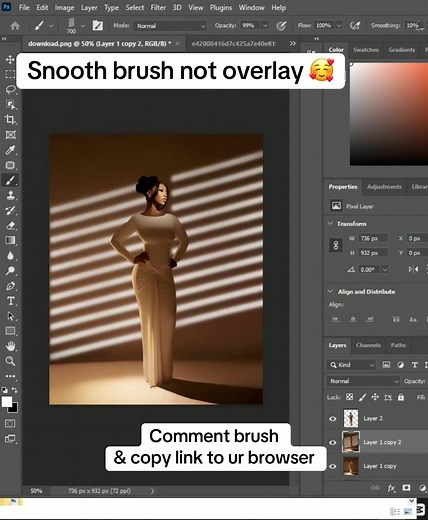Toggle lock image pixels brush icon
This screenshot has height=520, width=428.
click(362, 397)
